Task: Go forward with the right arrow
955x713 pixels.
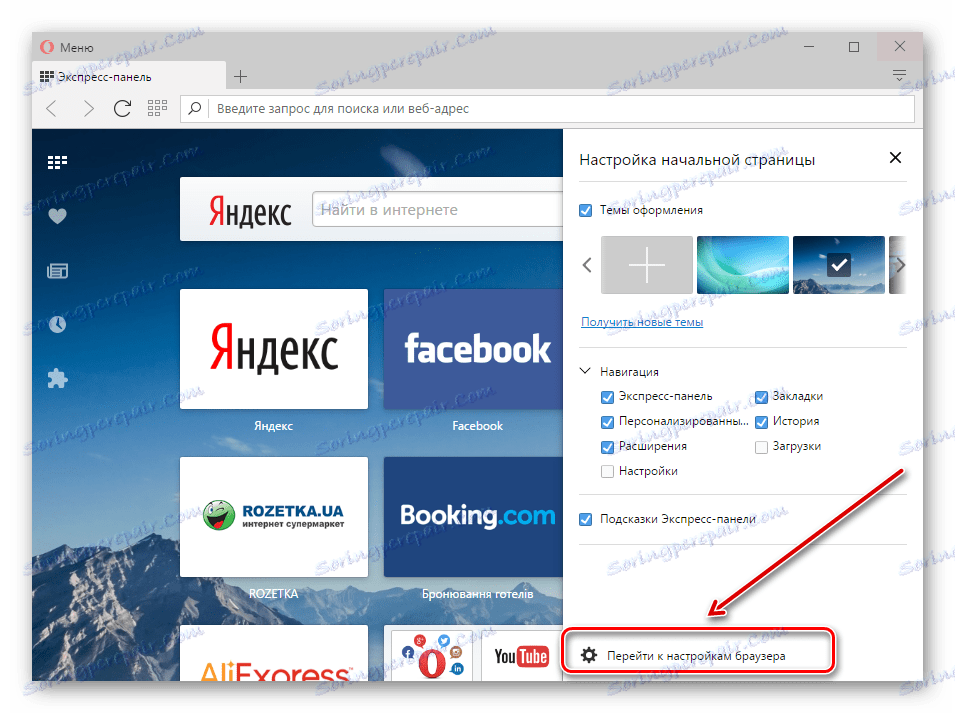Action: 88,108
